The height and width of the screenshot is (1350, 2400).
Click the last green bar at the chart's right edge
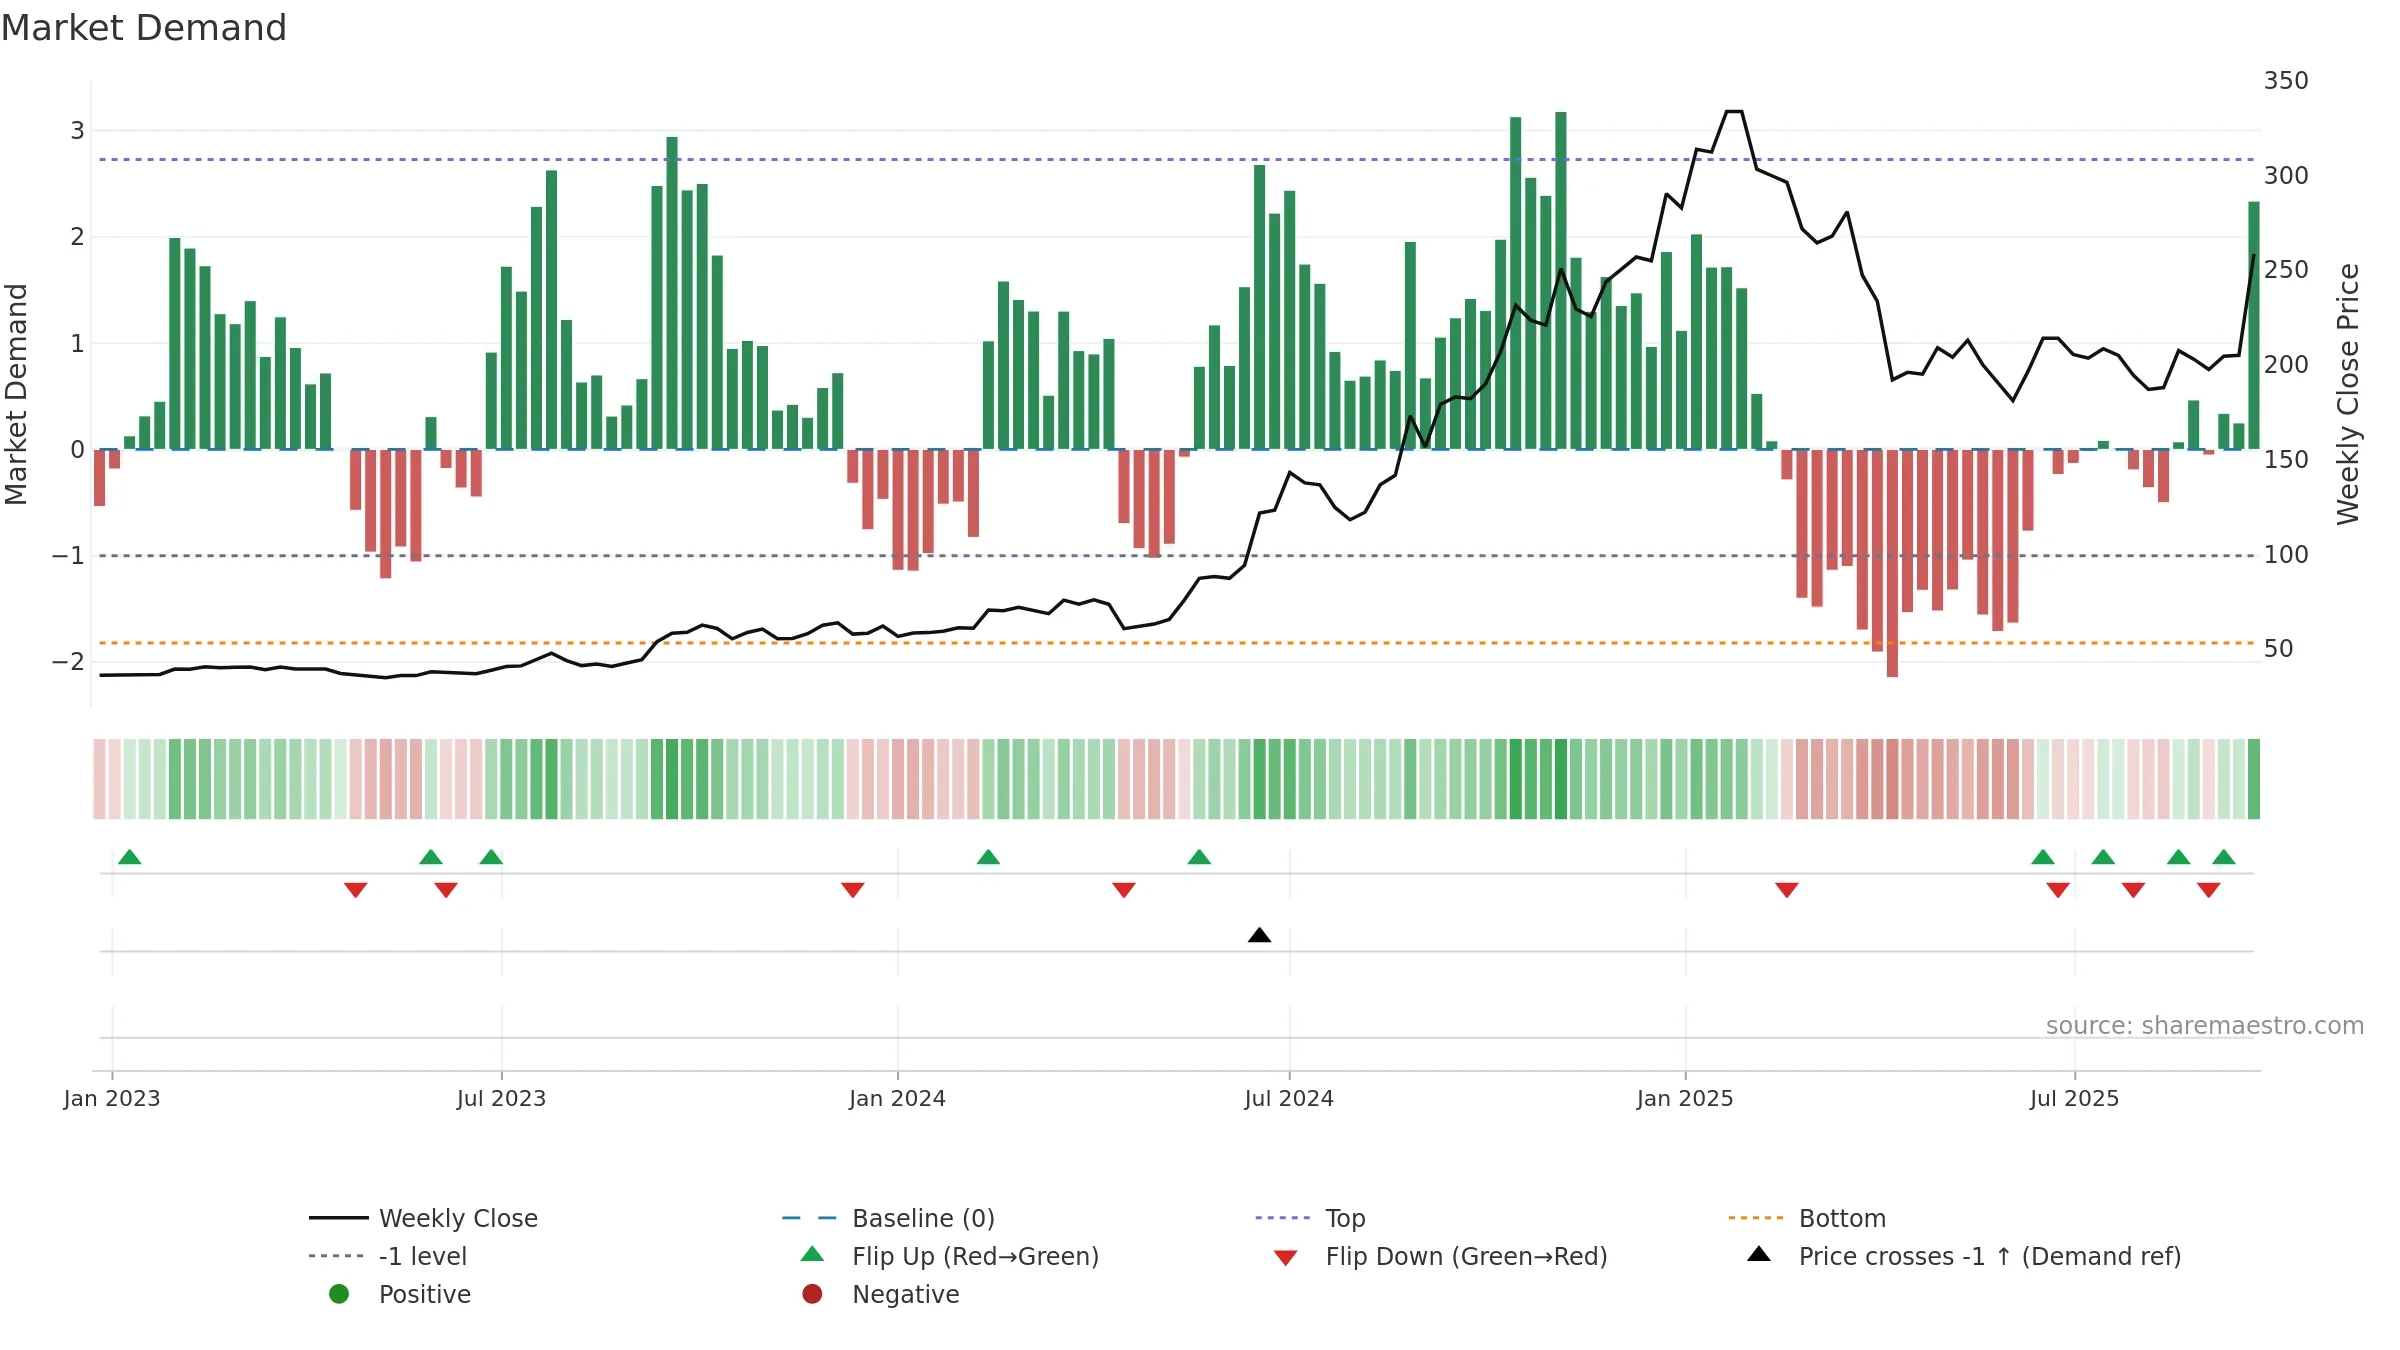click(x=2254, y=325)
